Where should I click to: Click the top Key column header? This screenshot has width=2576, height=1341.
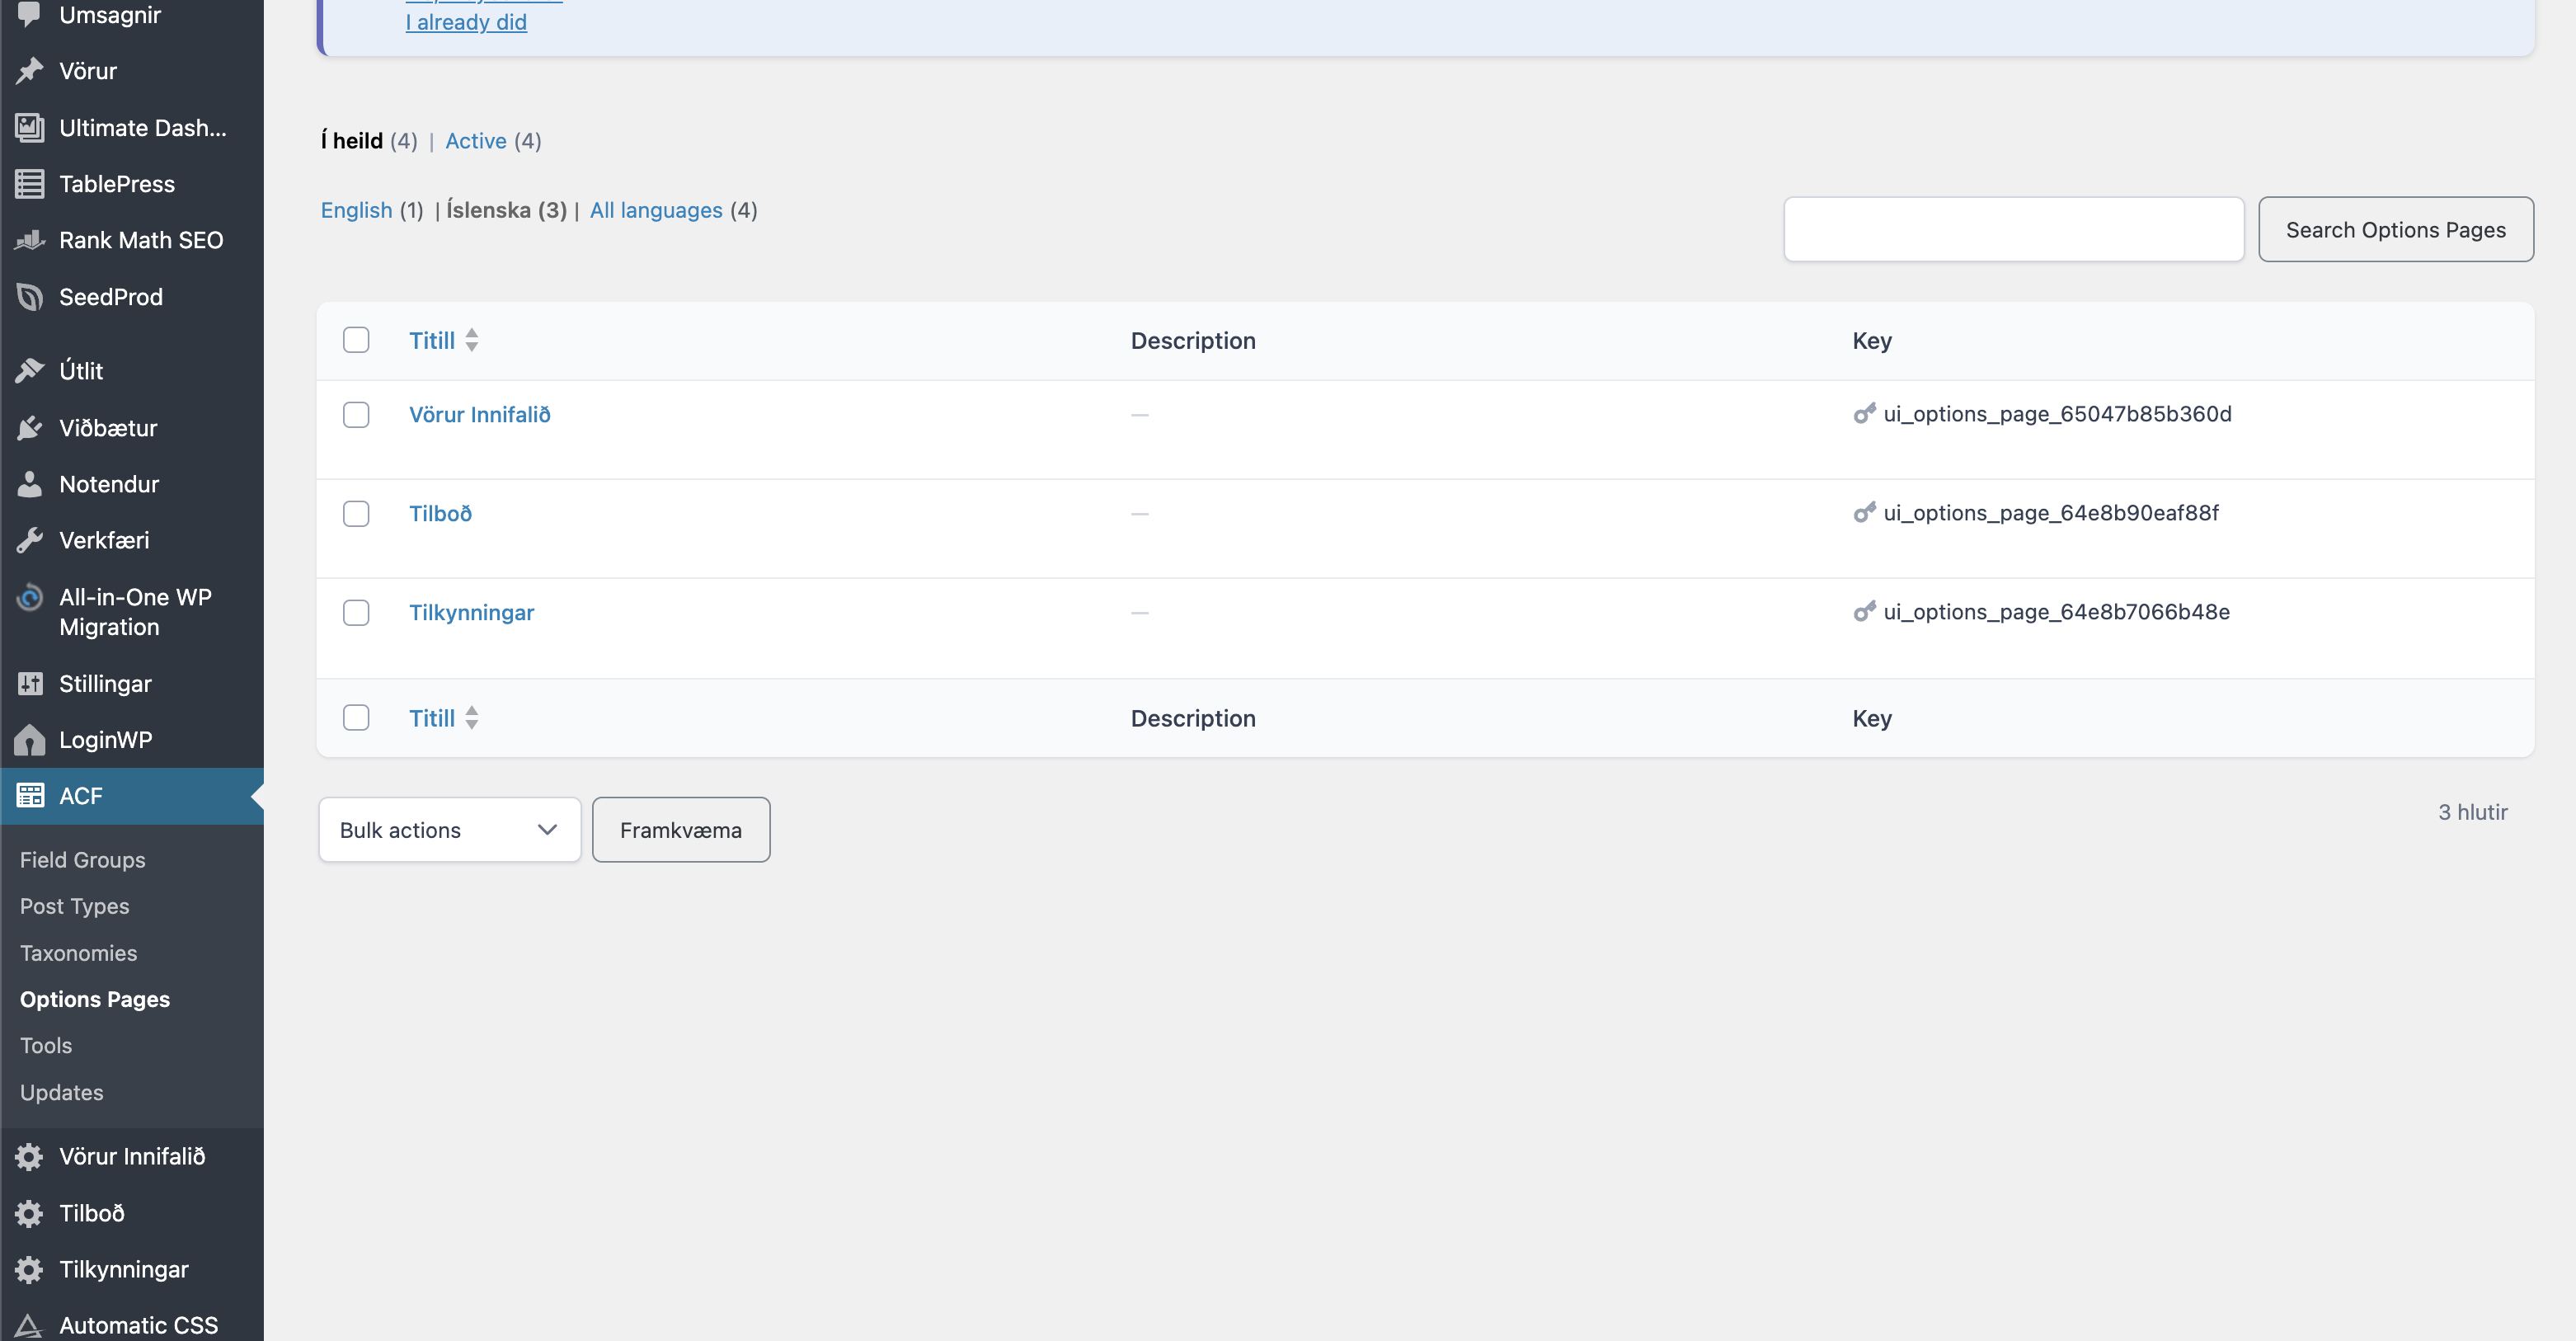pos(1872,340)
